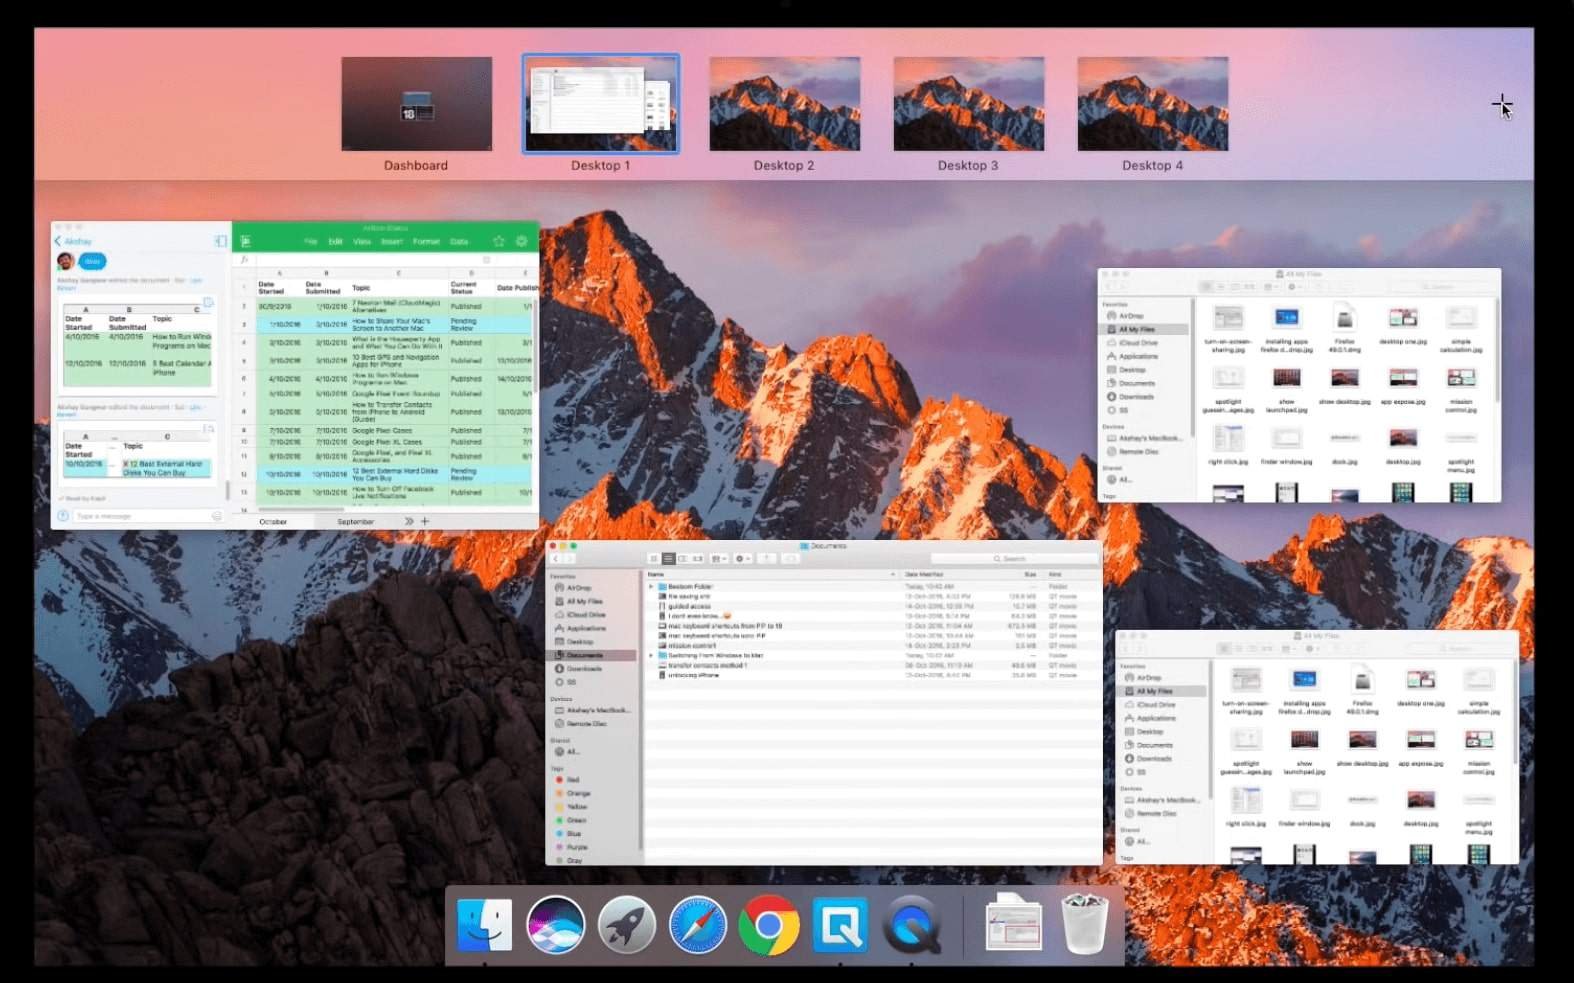Launch Siri from the Dock
This screenshot has width=1574, height=983.
pos(555,924)
